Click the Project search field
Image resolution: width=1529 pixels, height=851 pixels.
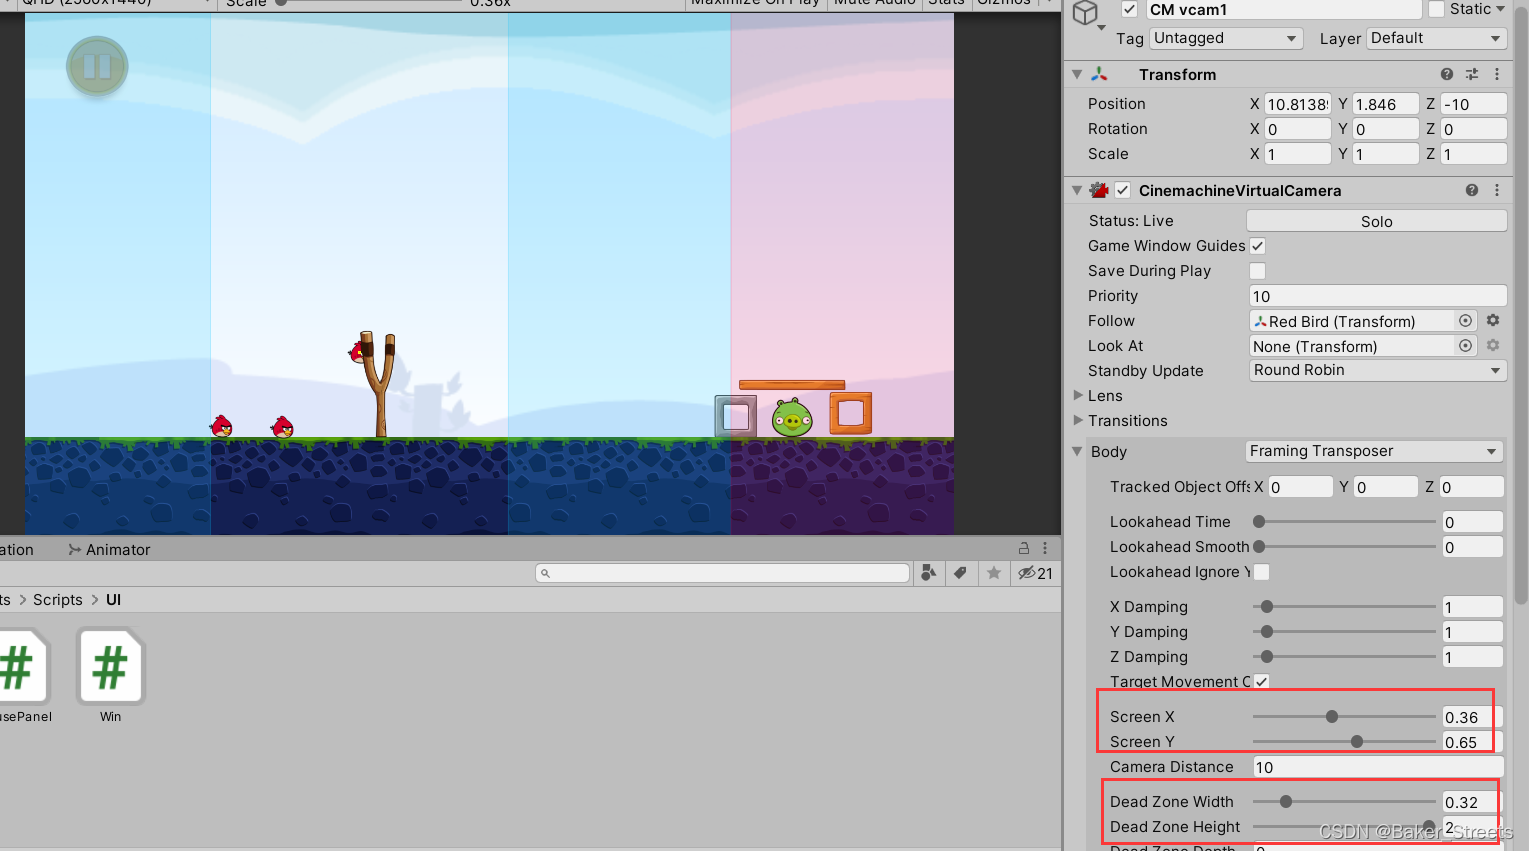[x=722, y=573]
